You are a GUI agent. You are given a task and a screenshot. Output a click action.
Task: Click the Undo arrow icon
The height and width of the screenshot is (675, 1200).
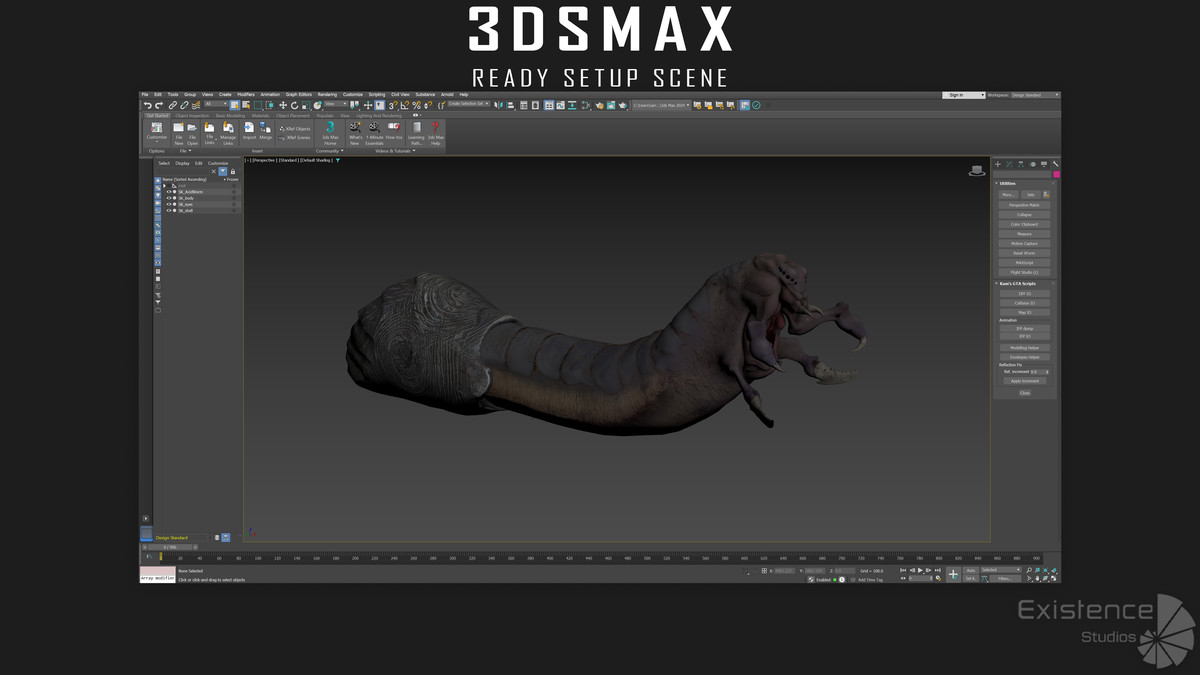pyautogui.click(x=148, y=105)
